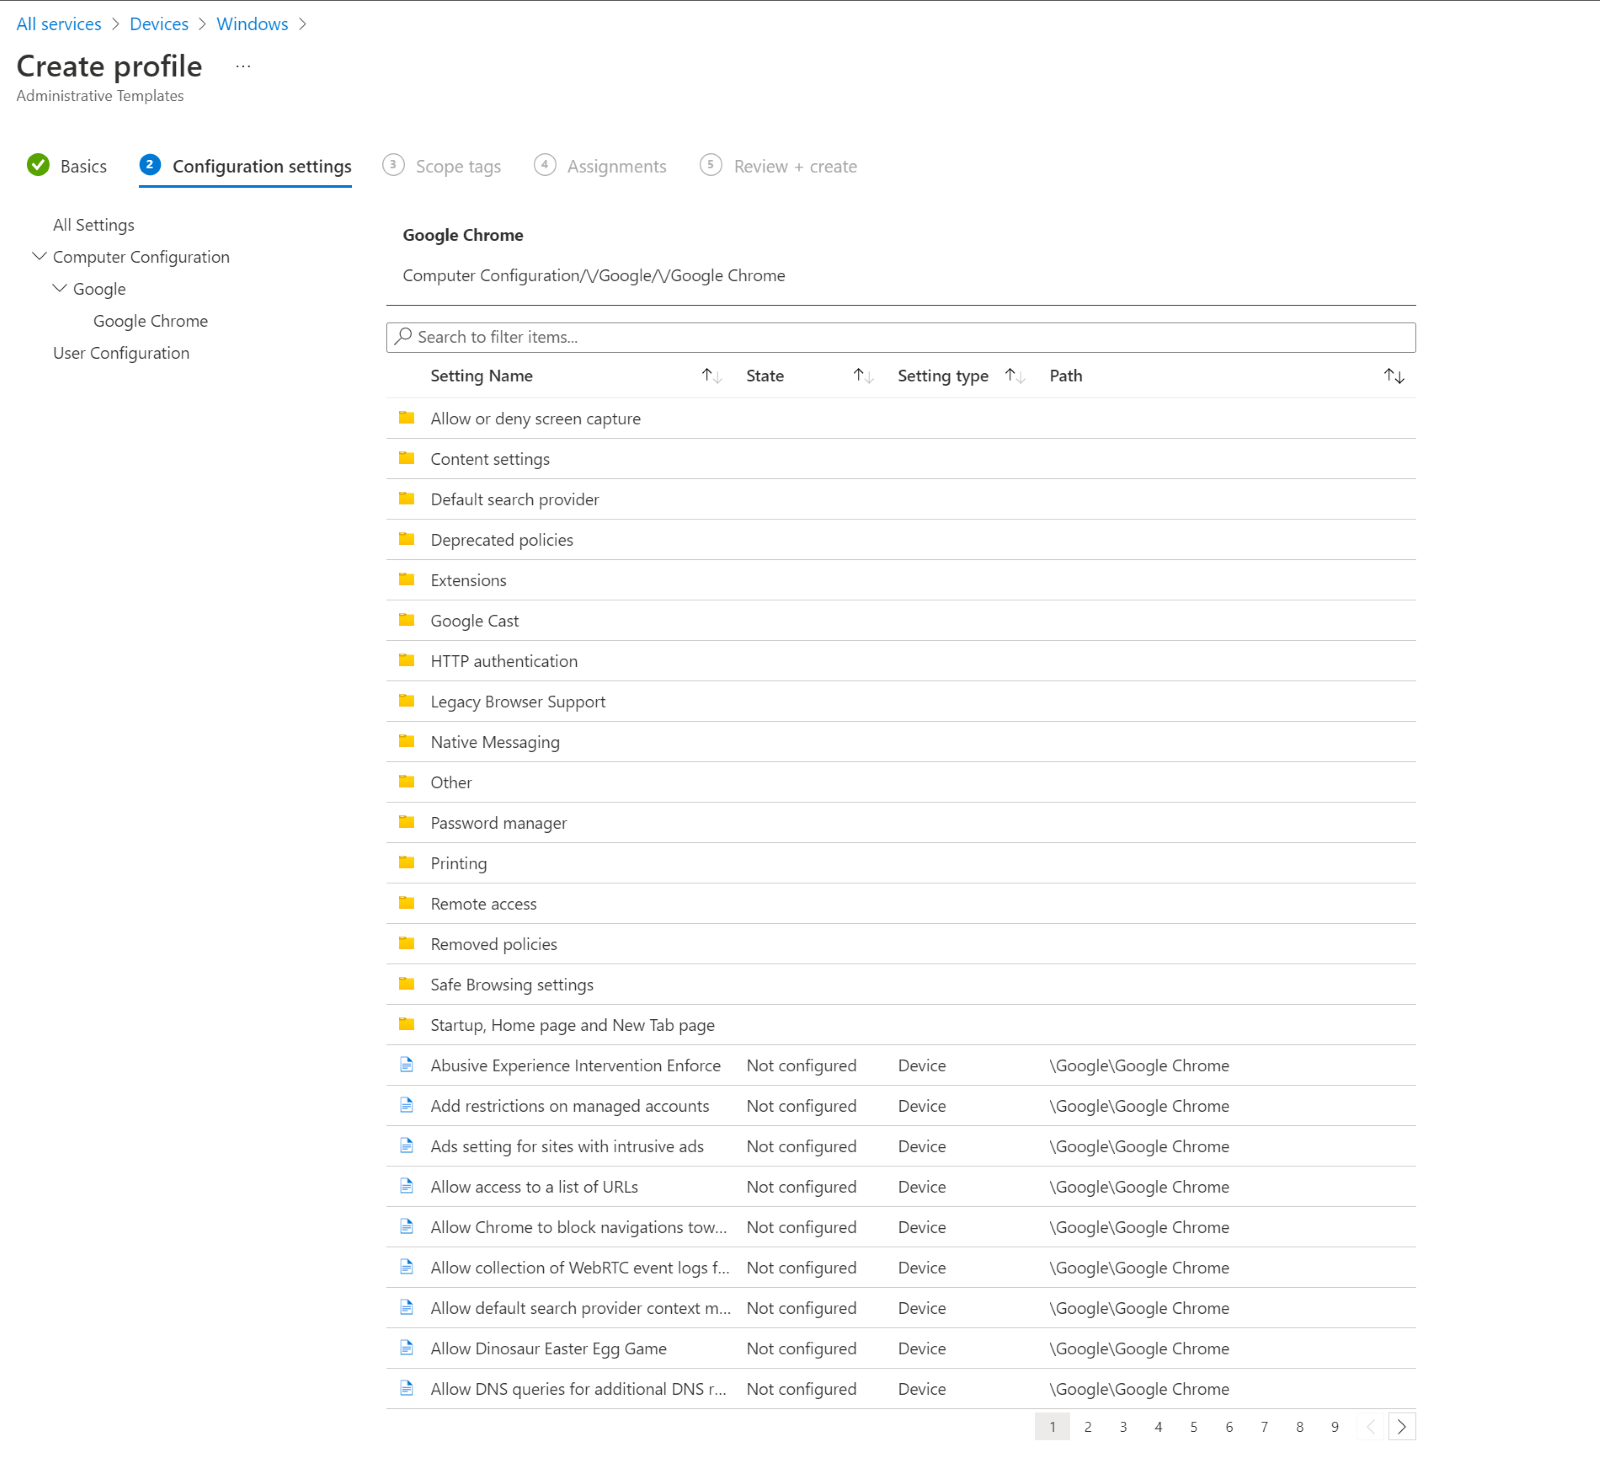Select User Configuration in the tree
Screen dimensions: 1600x1464
(x=121, y=353)
